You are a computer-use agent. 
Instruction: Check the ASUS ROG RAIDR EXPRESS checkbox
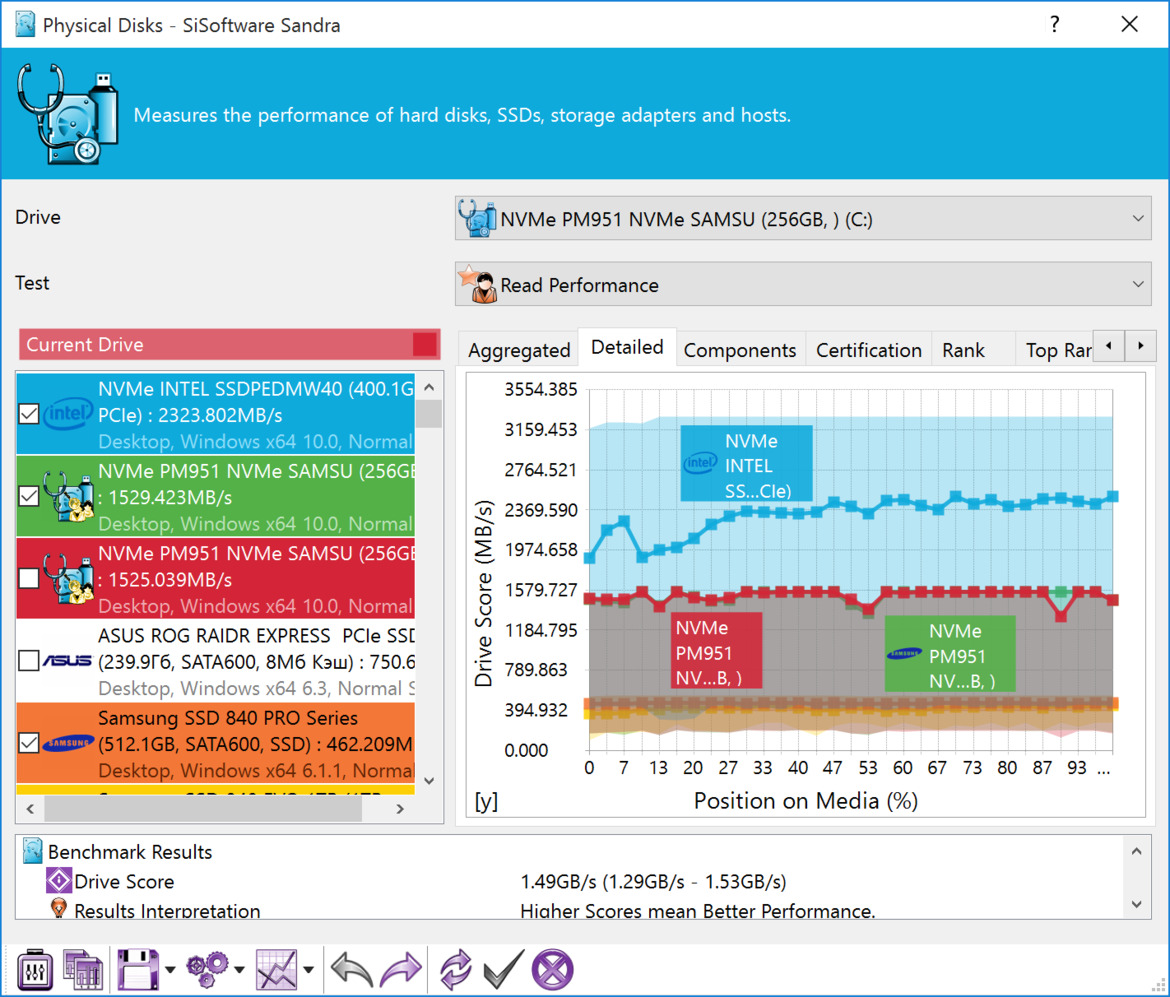pos(28,660)
